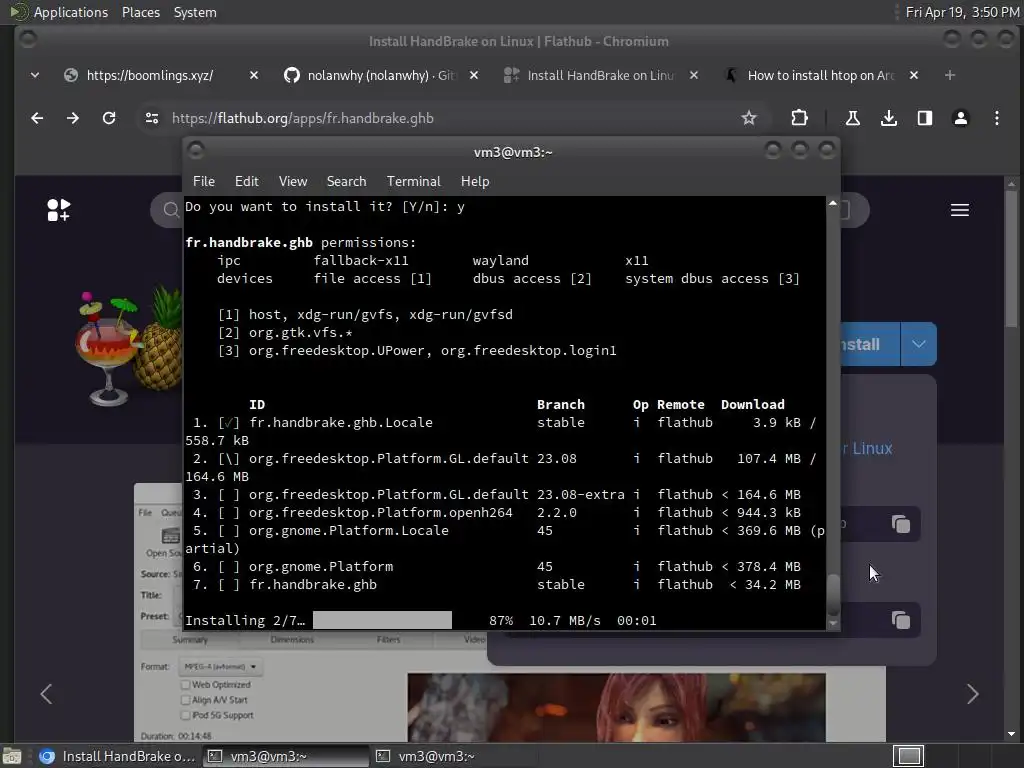Open Chromium profile avatar icon

click(961, 118)
